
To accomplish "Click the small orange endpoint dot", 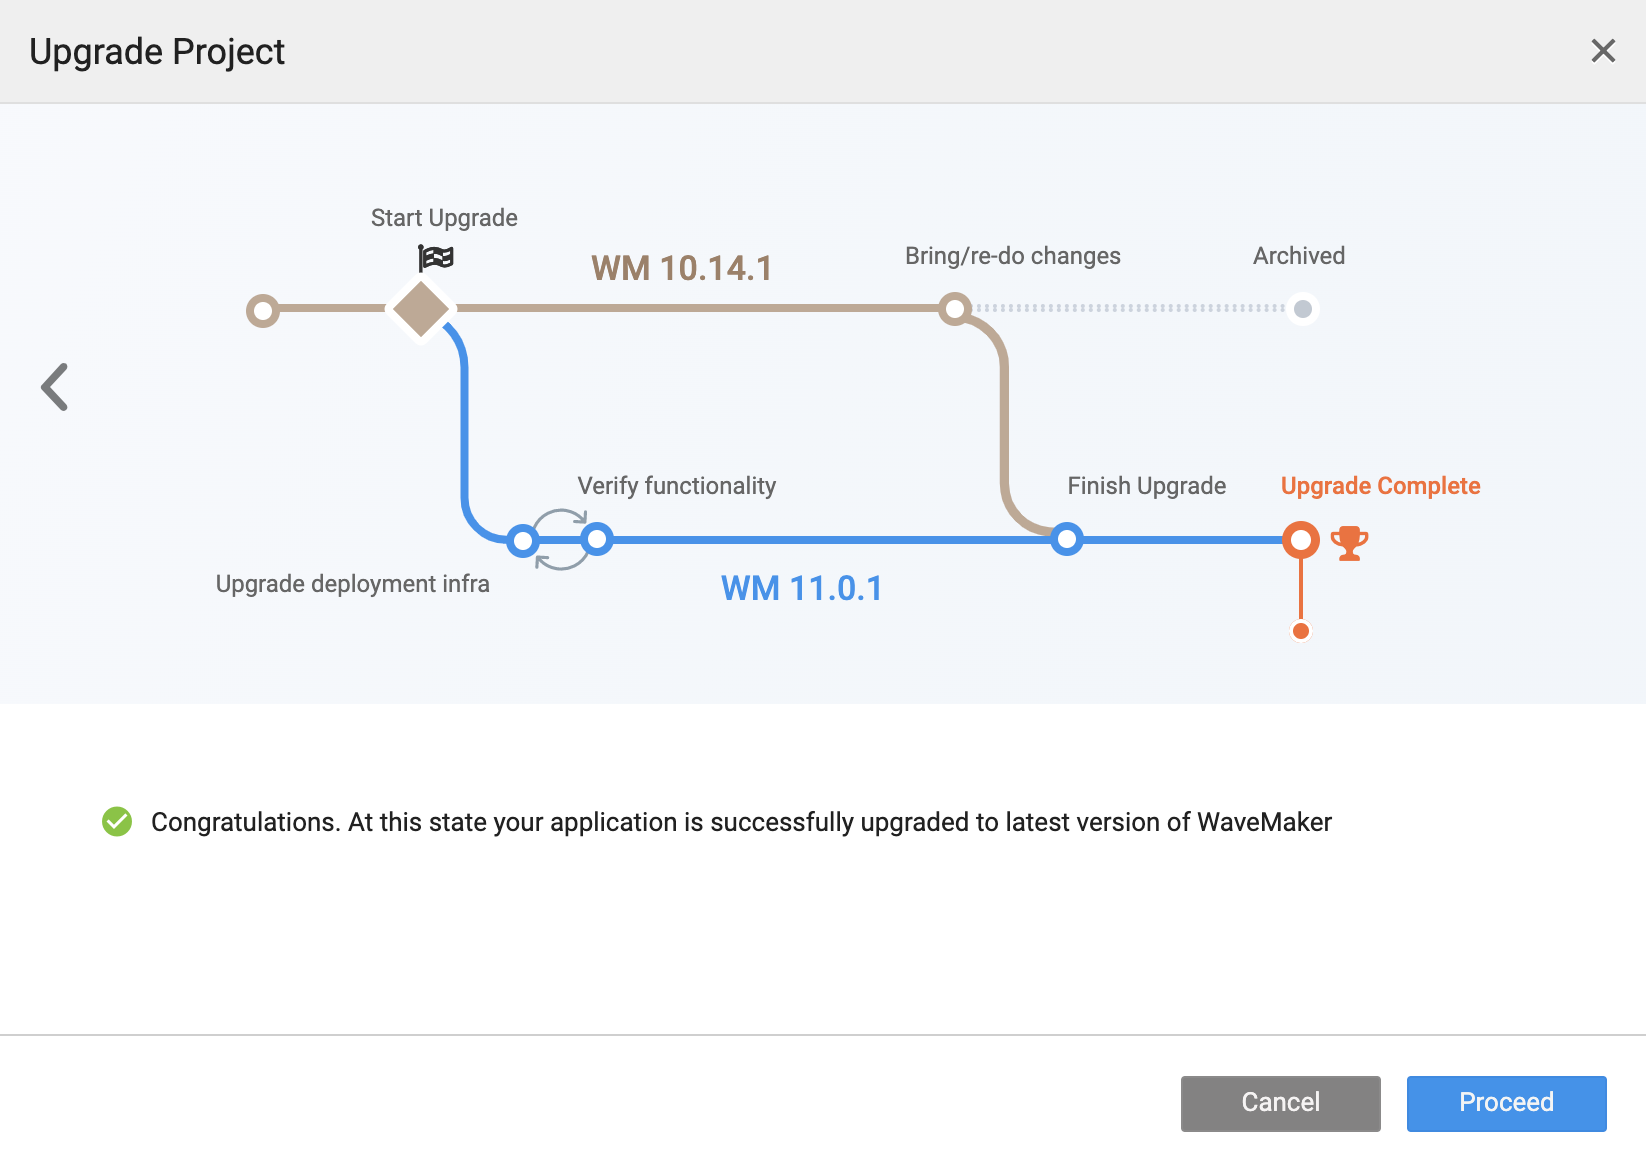I will pos(1300,631).
